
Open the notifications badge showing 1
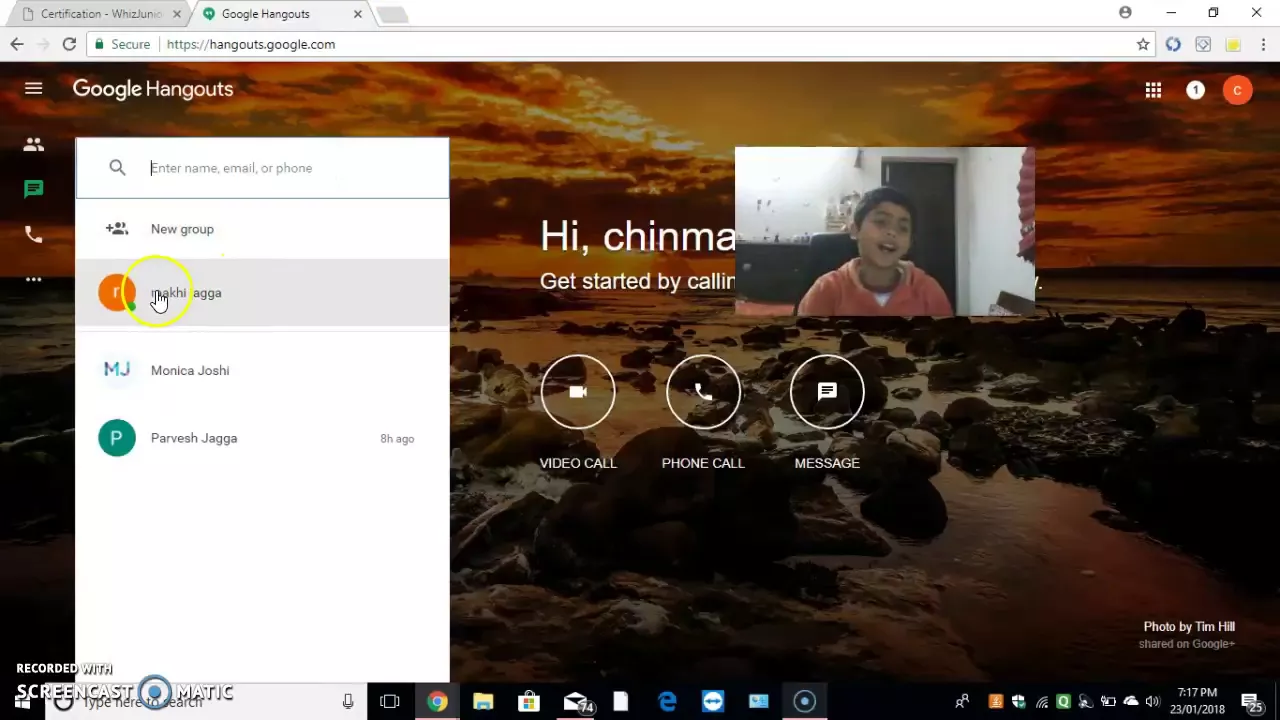click(1195, 90)
